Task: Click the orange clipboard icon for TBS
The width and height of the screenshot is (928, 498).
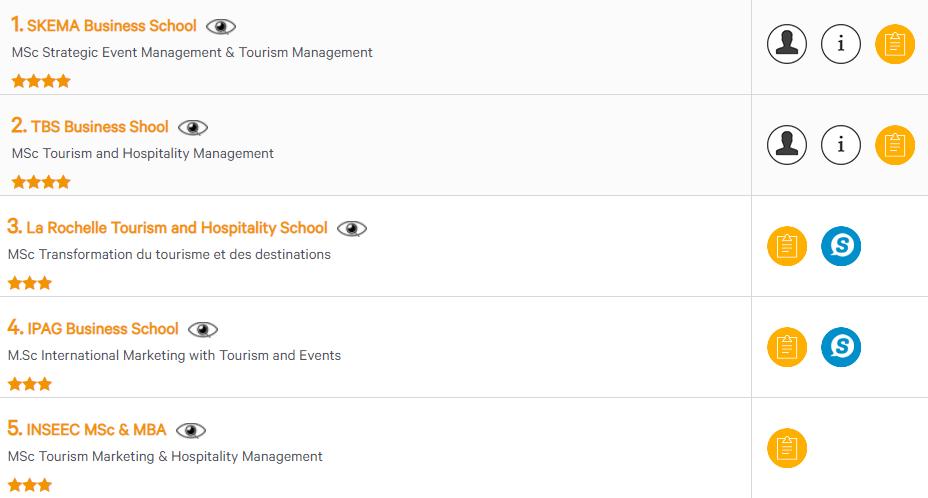Action: point(895,145)
